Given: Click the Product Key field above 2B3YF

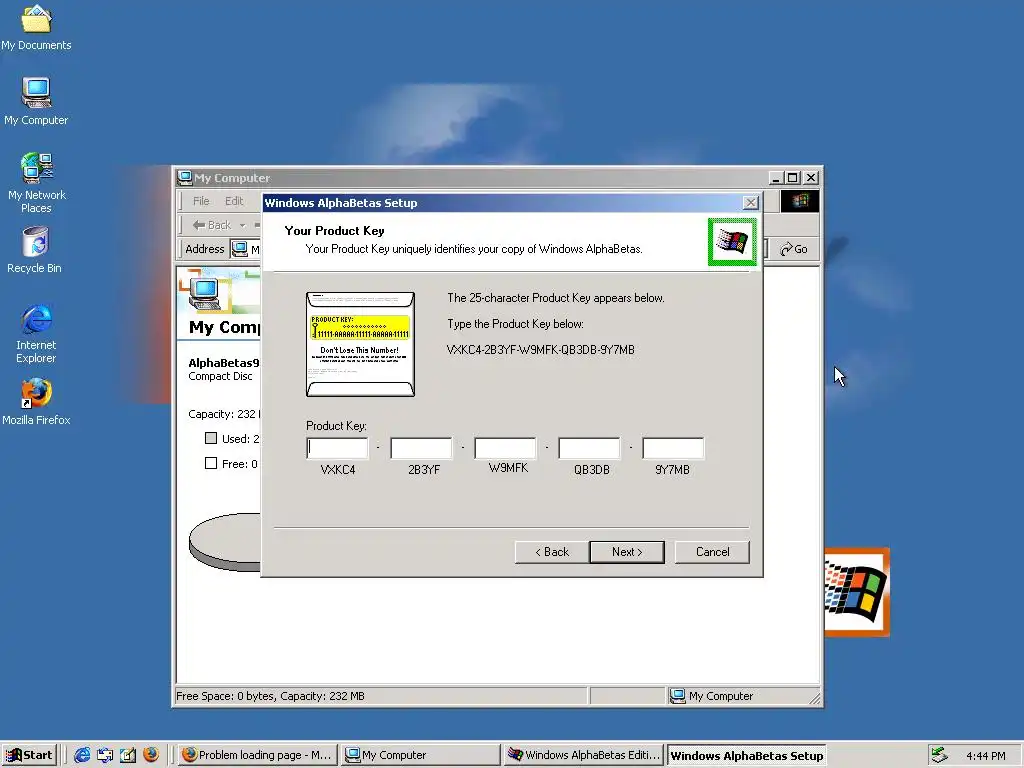Looking at the screenshot, I should tap(421, 448).
